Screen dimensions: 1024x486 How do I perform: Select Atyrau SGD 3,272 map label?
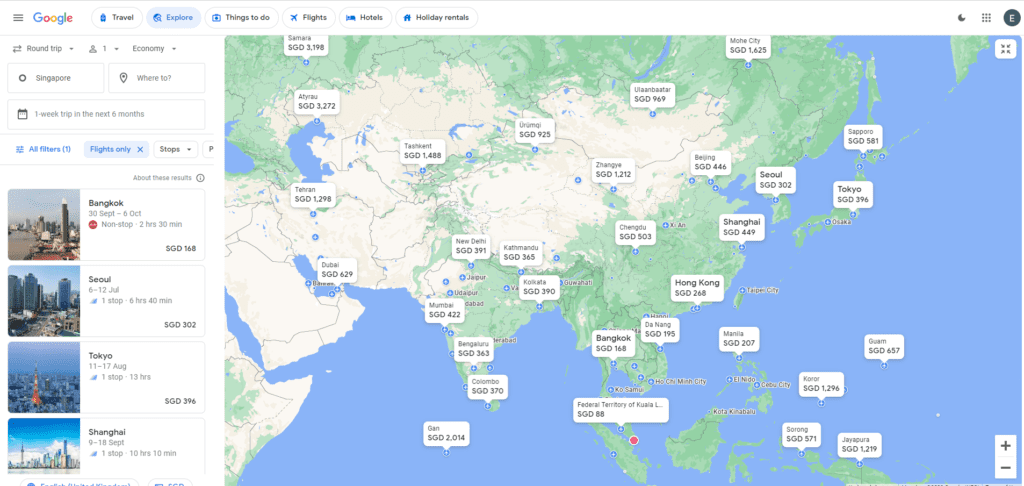point(317,101)
